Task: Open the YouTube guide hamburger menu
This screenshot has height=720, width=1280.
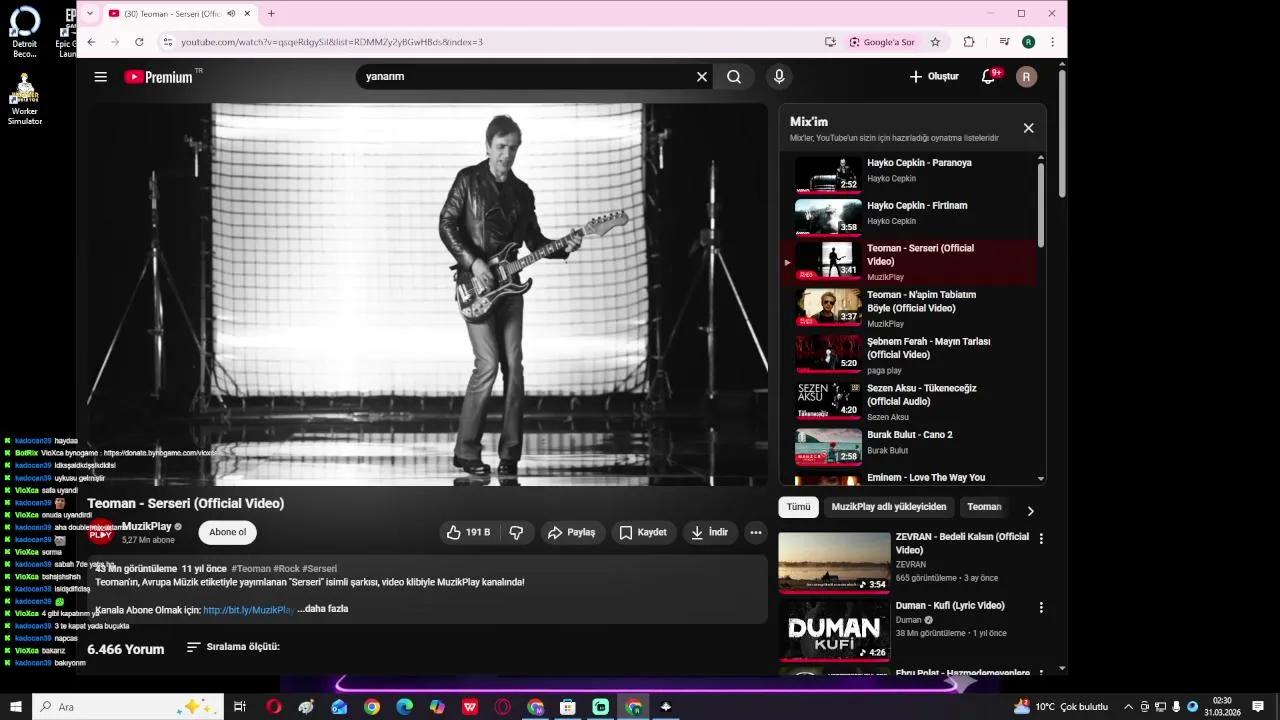Action: coord(100,77)
